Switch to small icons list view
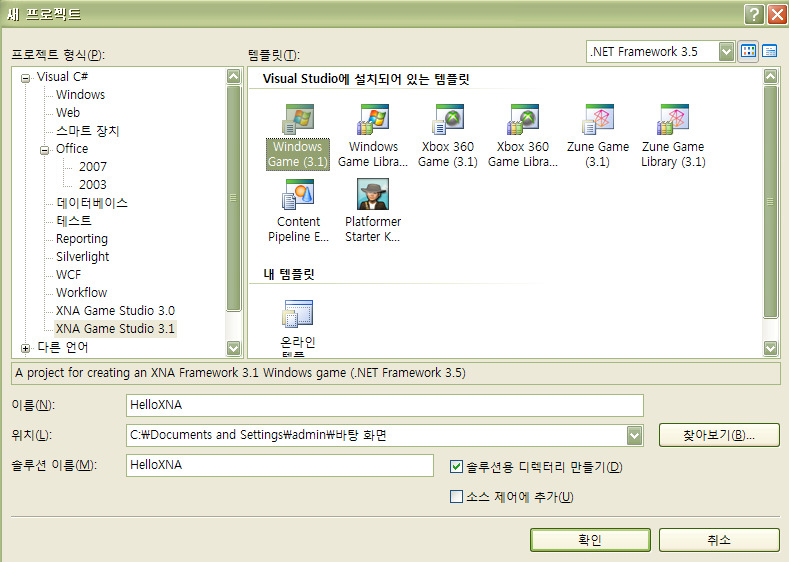 pyautogui.click(x=769, y=51)
